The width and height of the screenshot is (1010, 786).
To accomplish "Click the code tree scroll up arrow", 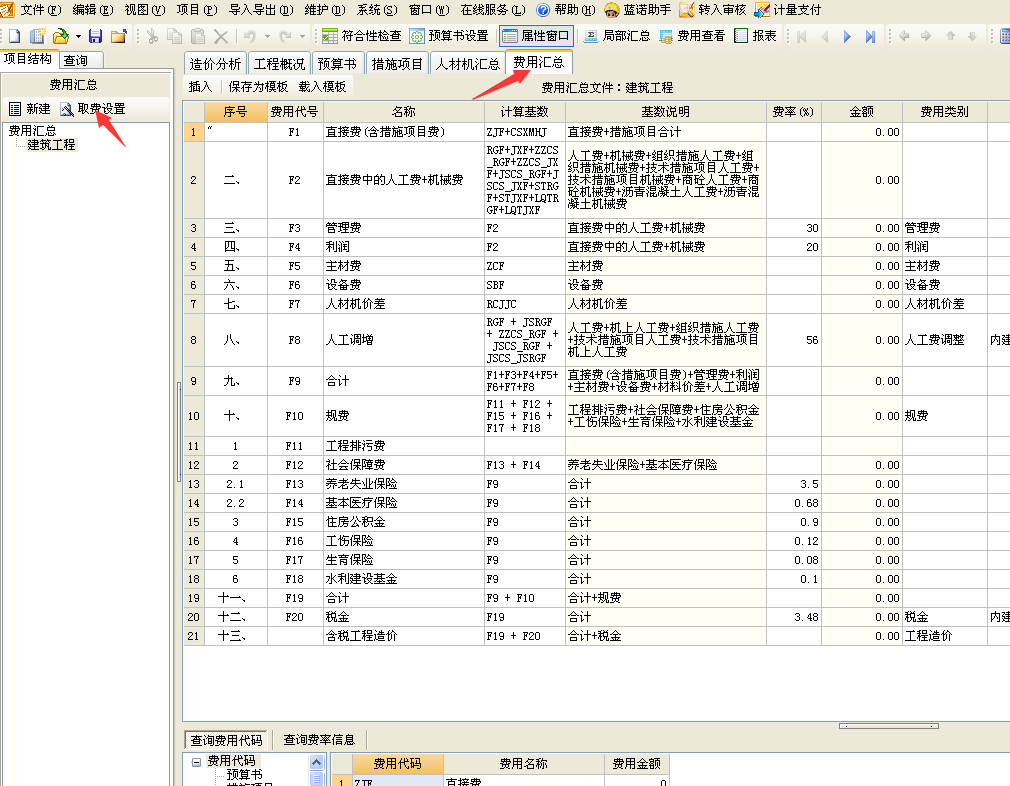I will point(316,763).
